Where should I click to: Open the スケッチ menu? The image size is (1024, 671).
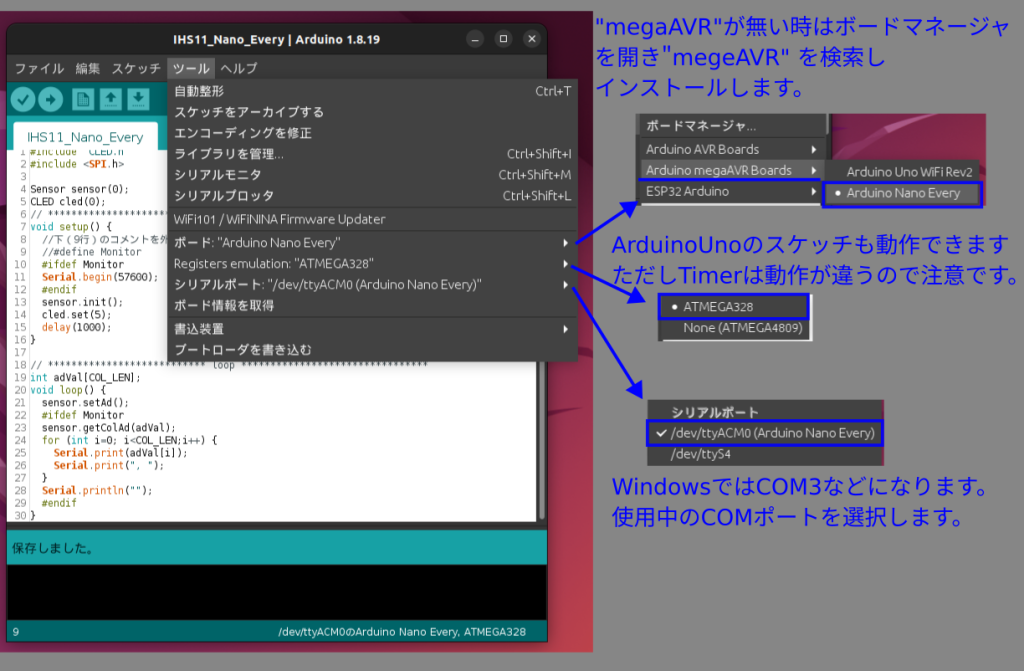136,69
